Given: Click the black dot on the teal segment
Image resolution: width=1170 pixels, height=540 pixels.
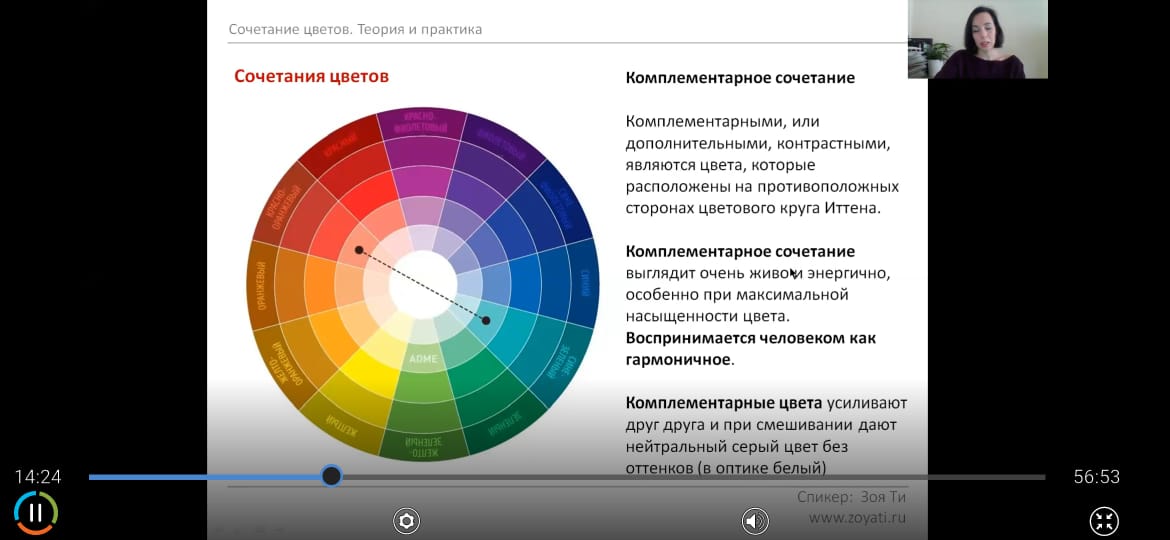Looking at the screenshot, I should [486, 320].
